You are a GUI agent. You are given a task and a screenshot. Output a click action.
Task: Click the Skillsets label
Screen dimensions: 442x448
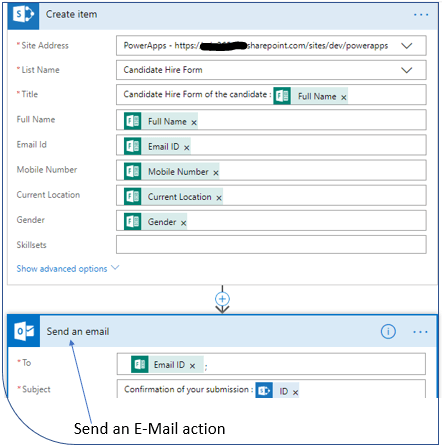[31, 245]
